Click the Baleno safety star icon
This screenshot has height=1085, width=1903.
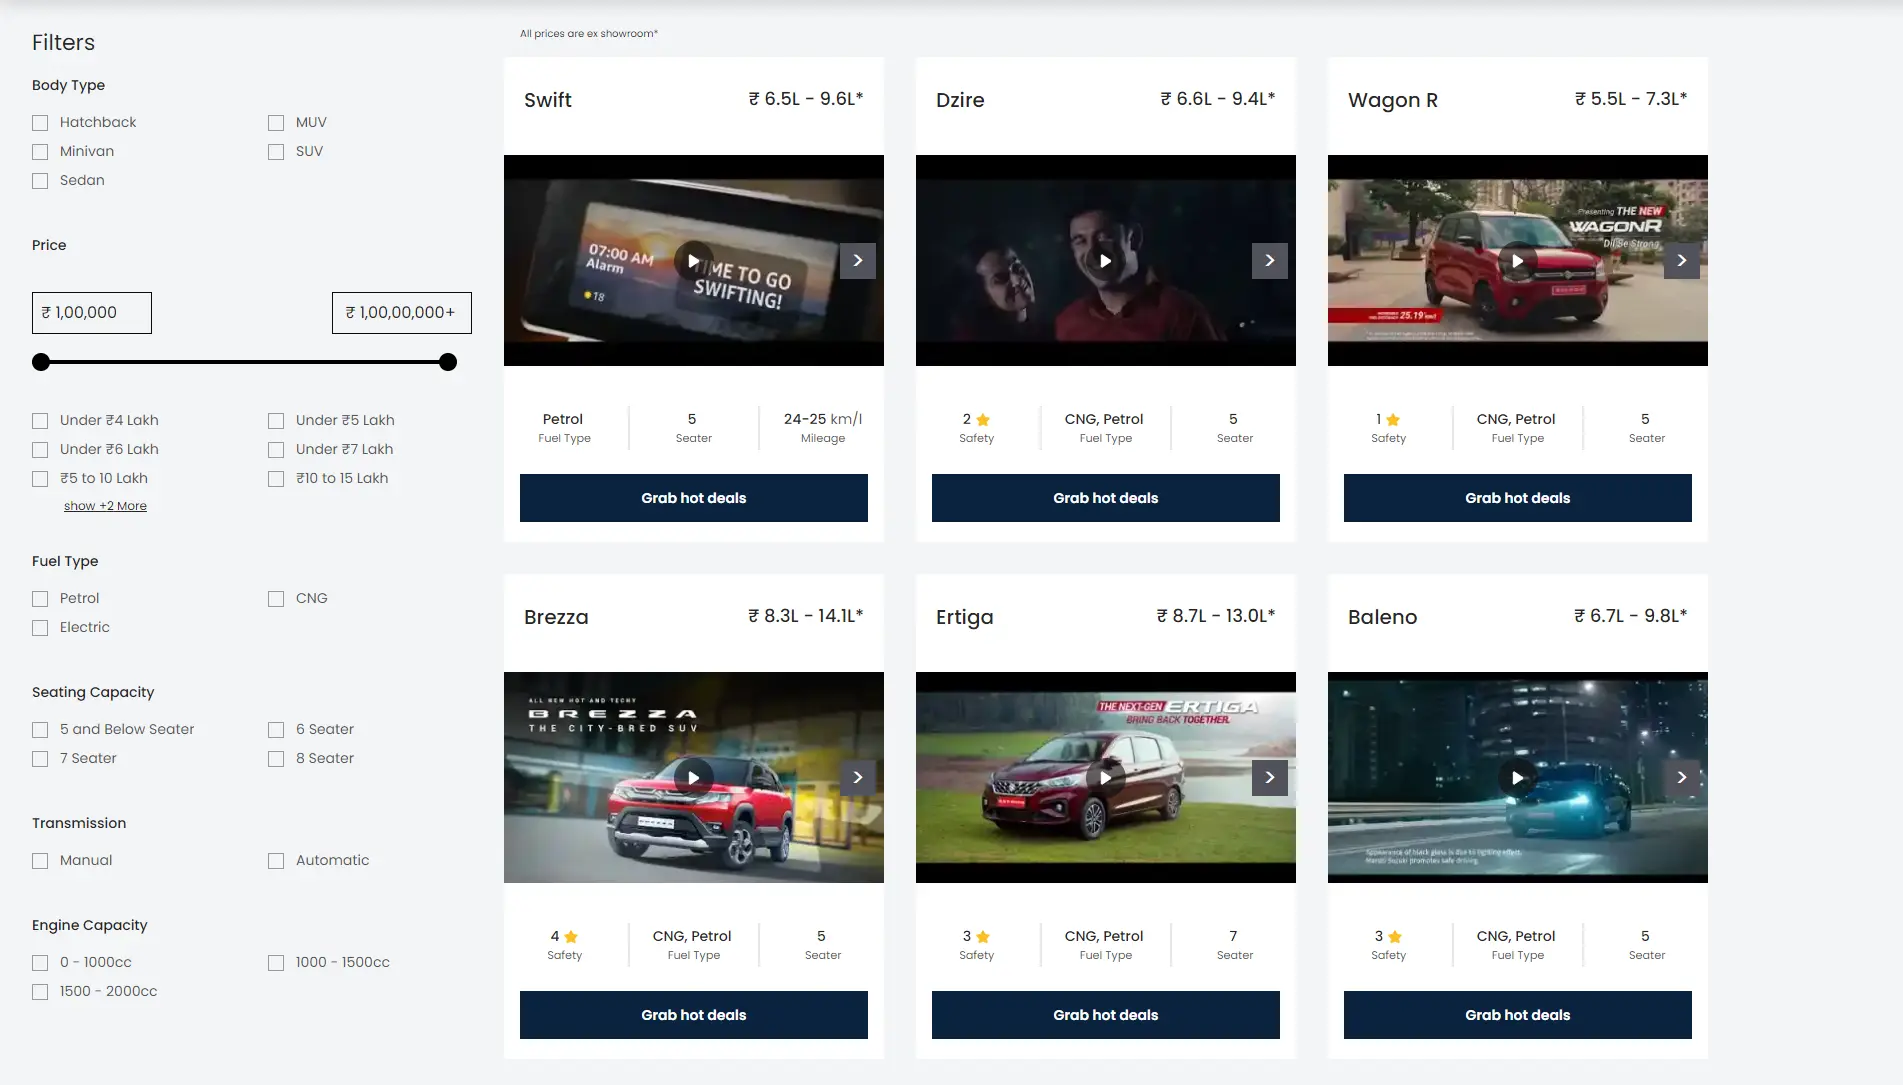1395,937
